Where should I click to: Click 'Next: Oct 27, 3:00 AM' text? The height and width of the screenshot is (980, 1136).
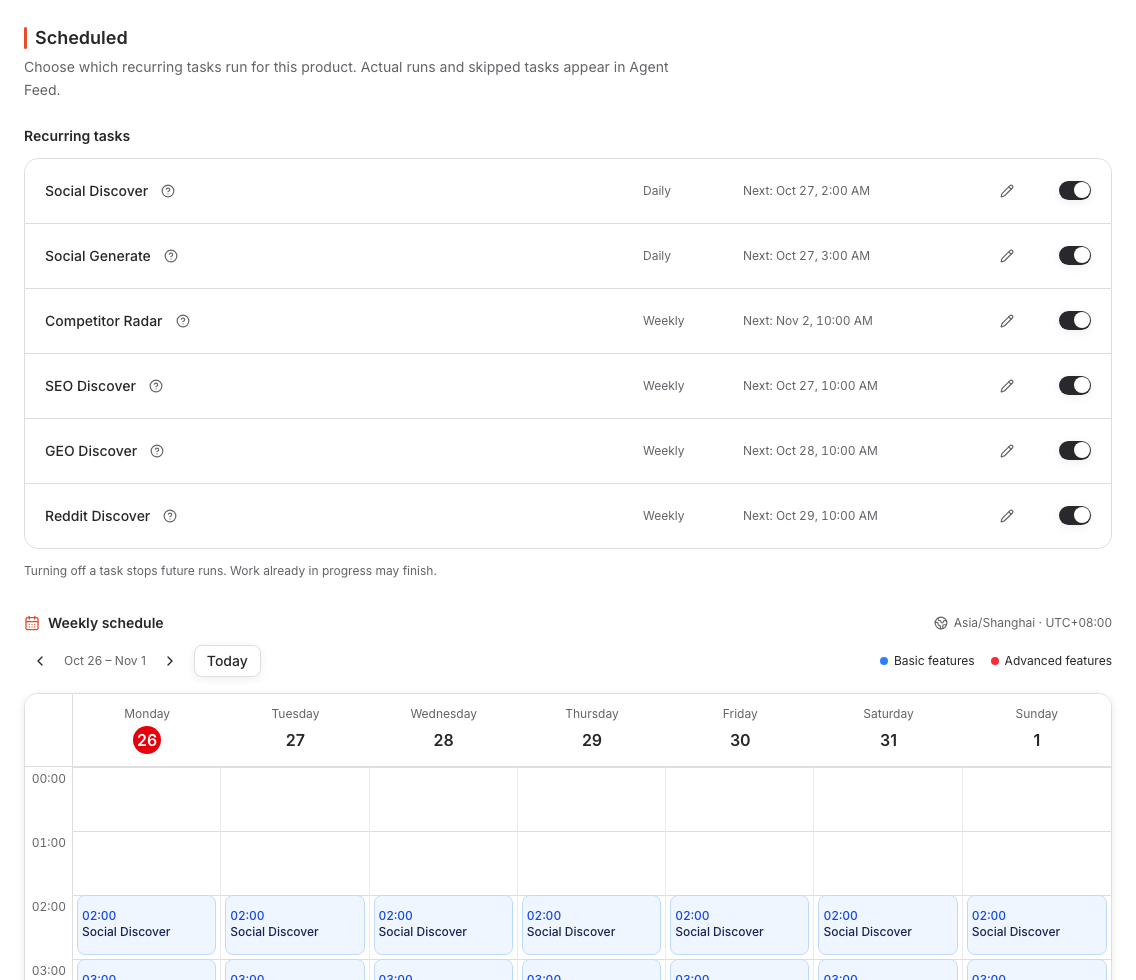pyautogui.click(x=806, y=256)
